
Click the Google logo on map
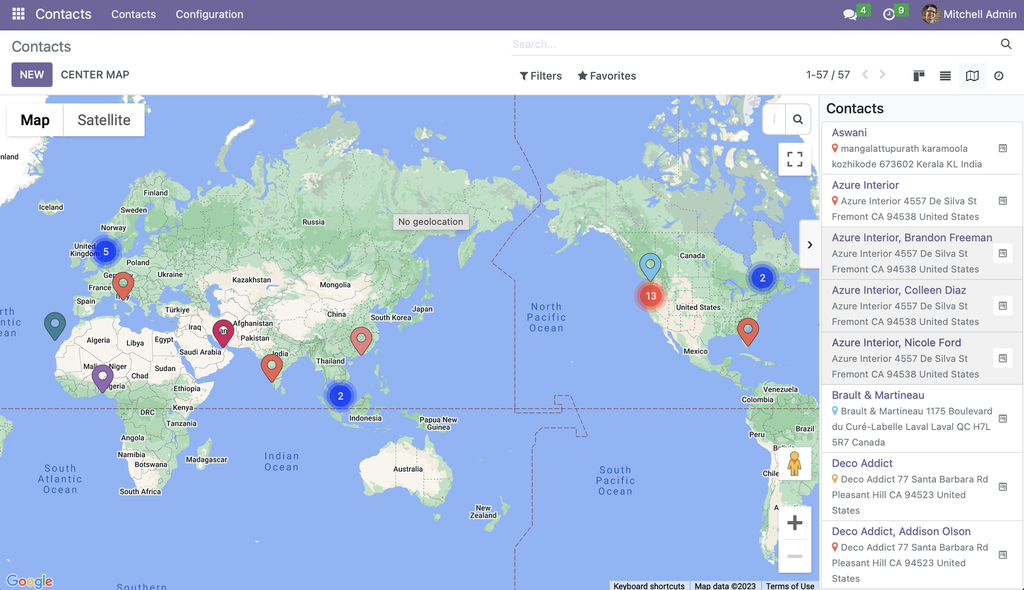[29, 580]
